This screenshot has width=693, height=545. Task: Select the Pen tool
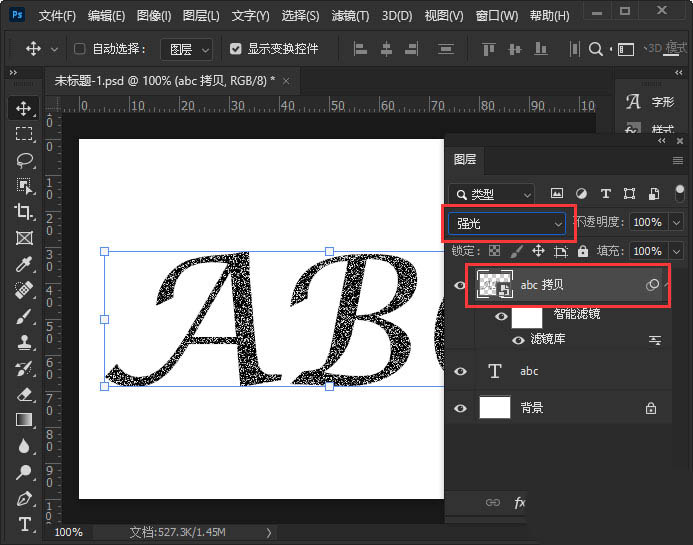[24, 499]
